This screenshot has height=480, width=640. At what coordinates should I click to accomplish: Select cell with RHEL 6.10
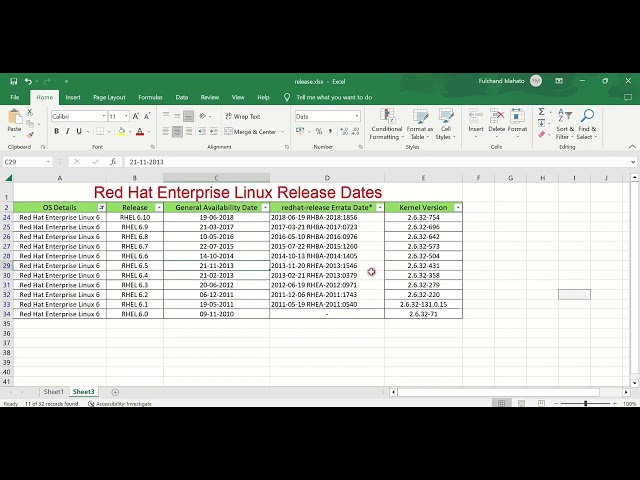[135, 217]
